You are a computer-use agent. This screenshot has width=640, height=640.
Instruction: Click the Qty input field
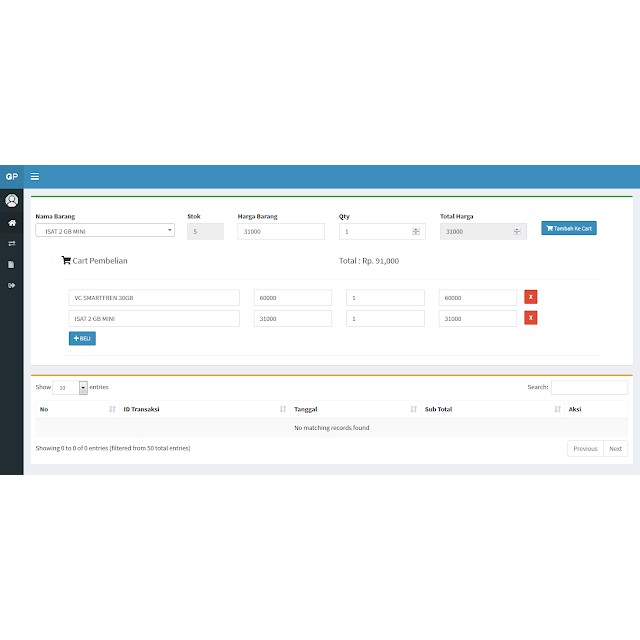(x=382, y=231)
